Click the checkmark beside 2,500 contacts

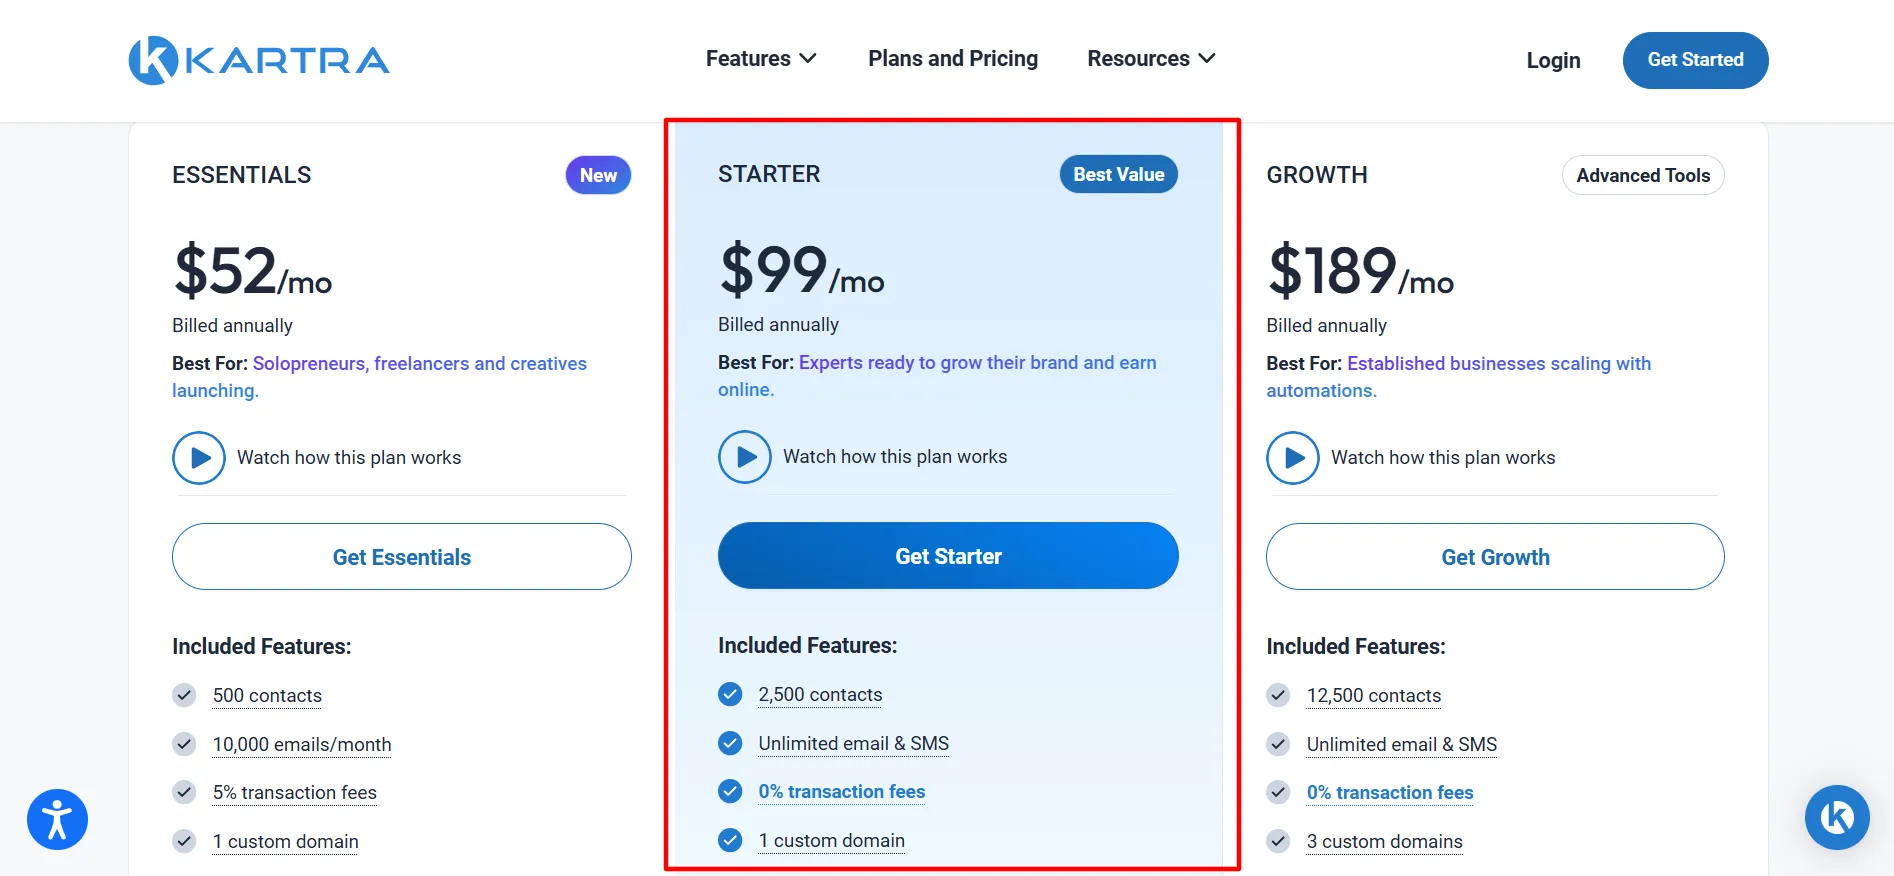(x=730, y=694)
